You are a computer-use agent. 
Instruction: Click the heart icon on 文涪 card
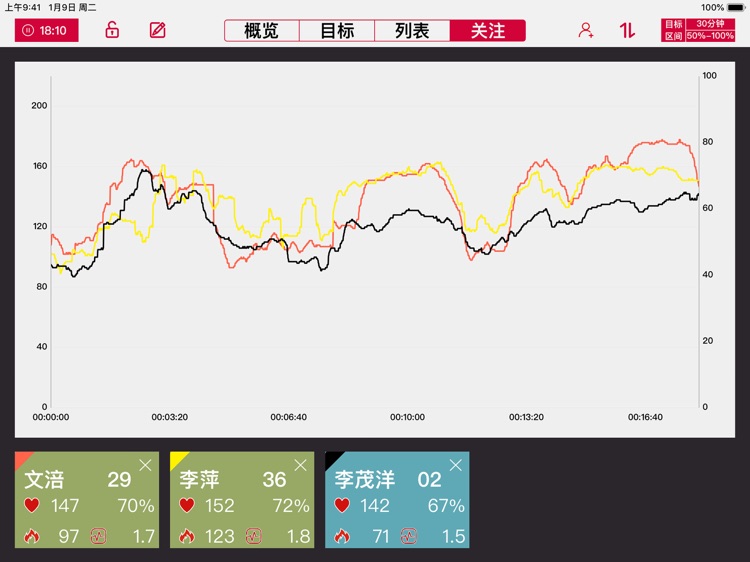[x=32, y=505]
